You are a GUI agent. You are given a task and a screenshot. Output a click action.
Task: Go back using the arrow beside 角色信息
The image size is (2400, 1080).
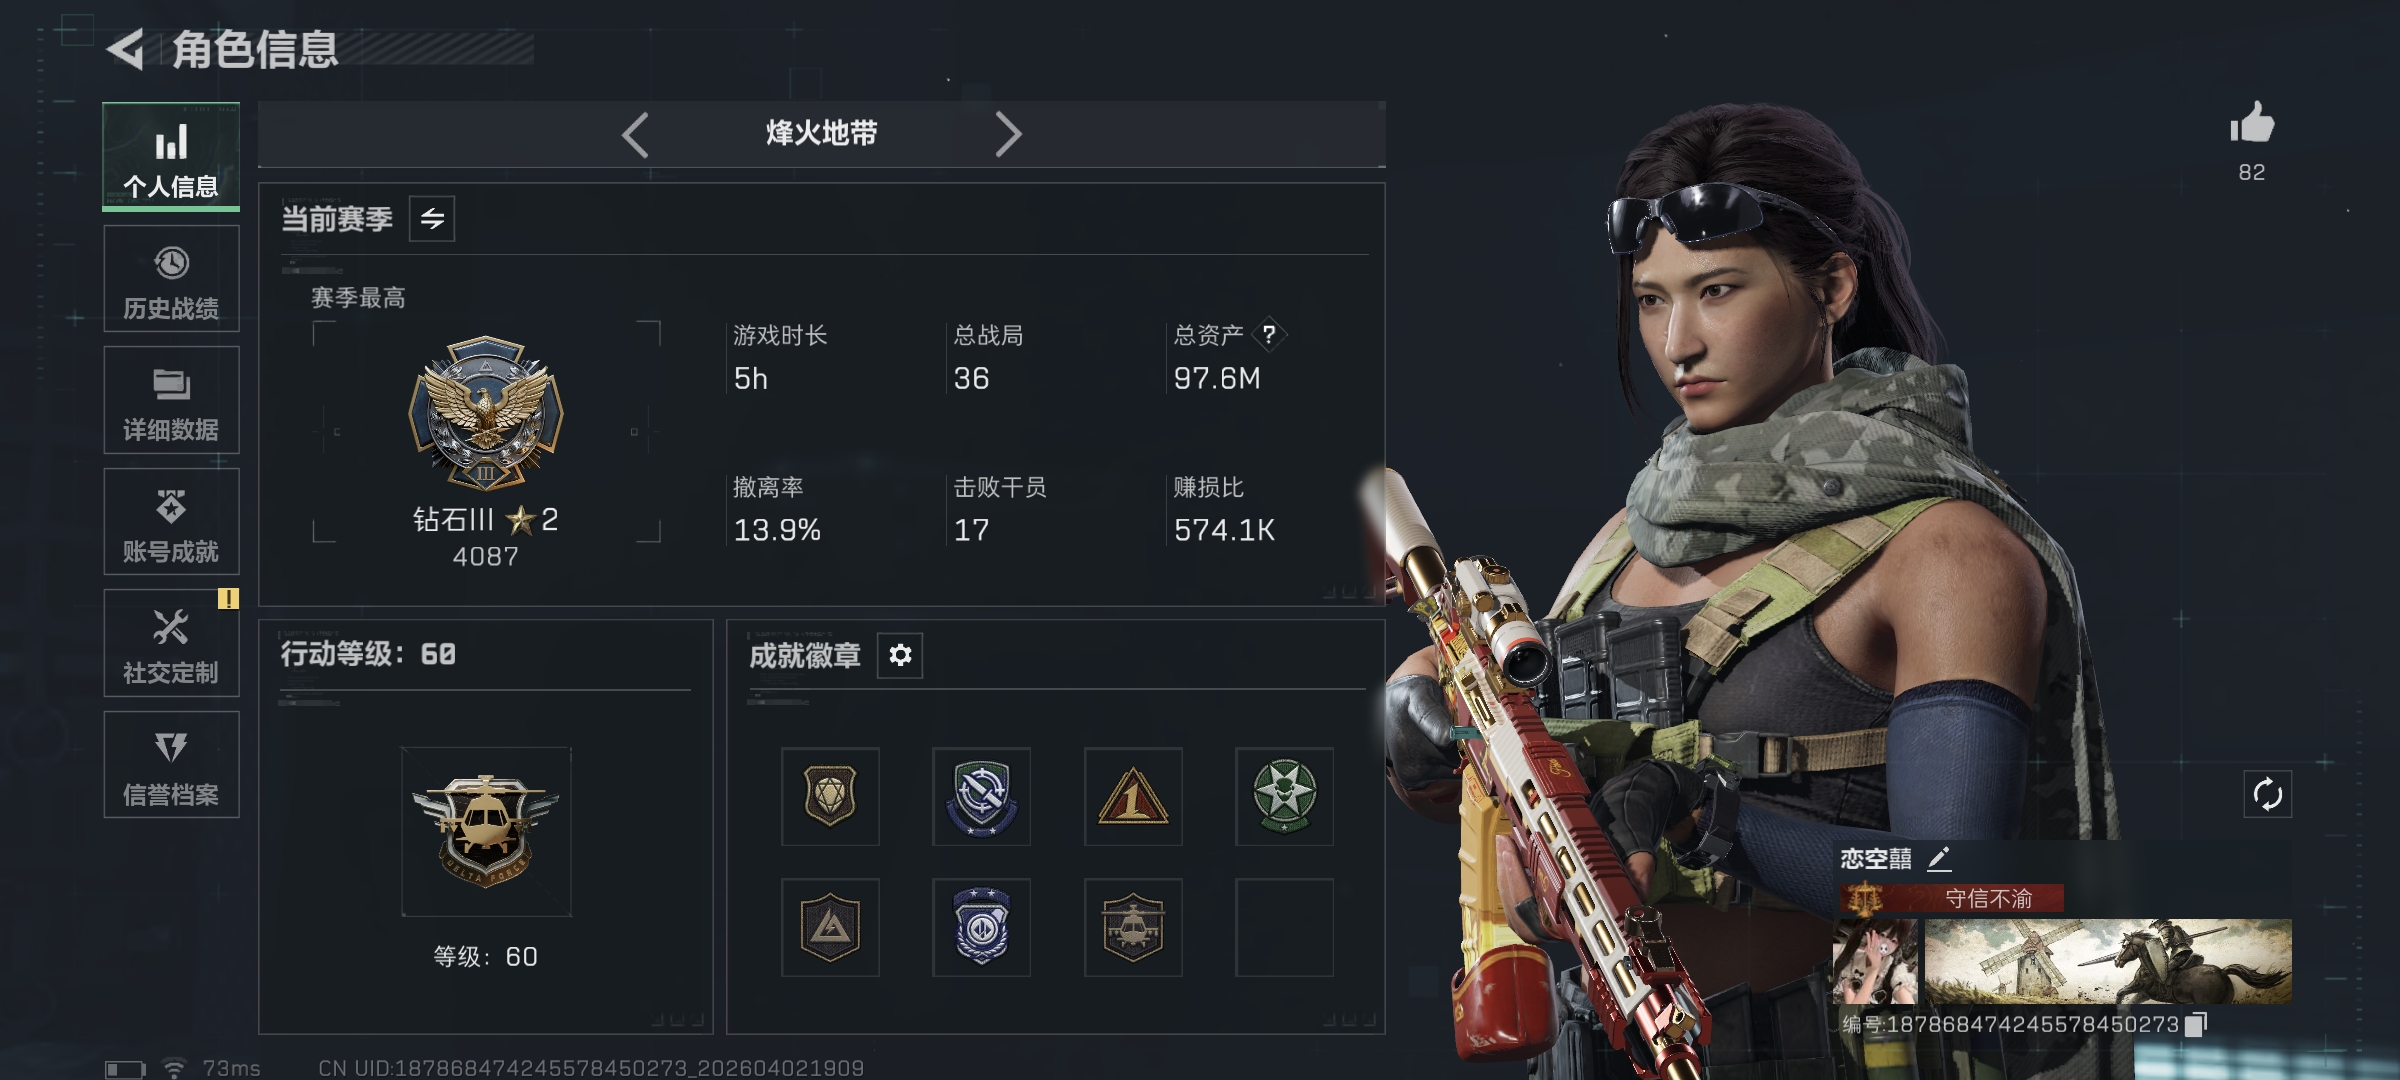(126, 49)
